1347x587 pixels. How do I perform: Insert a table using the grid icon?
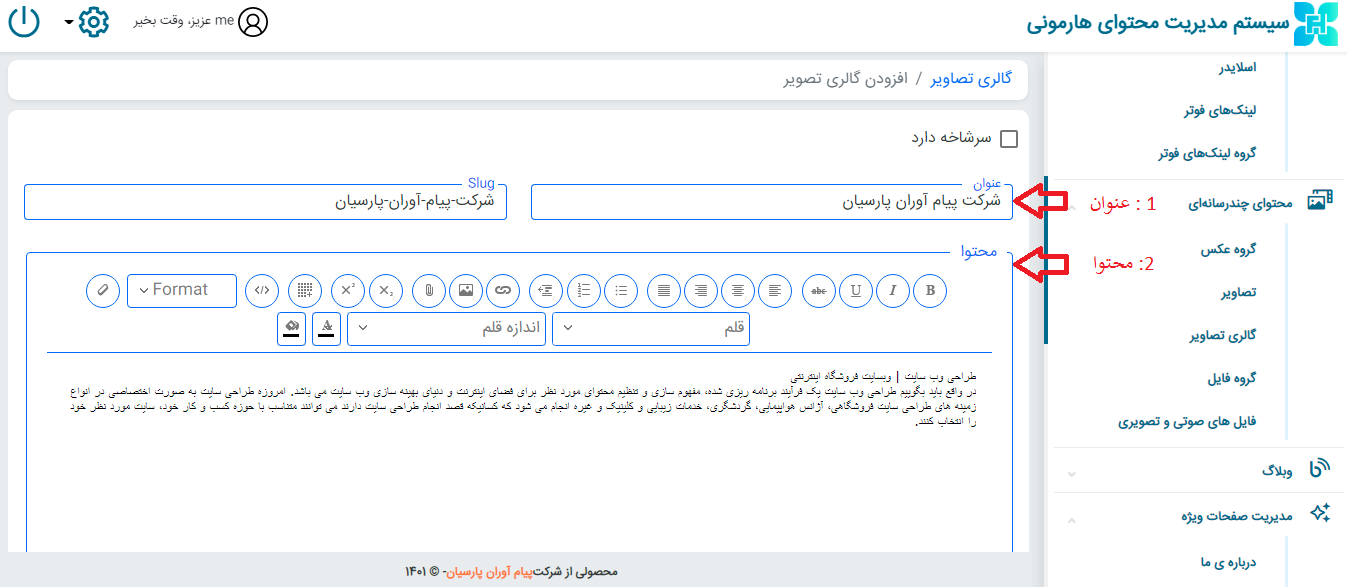[x=305, y=290]
